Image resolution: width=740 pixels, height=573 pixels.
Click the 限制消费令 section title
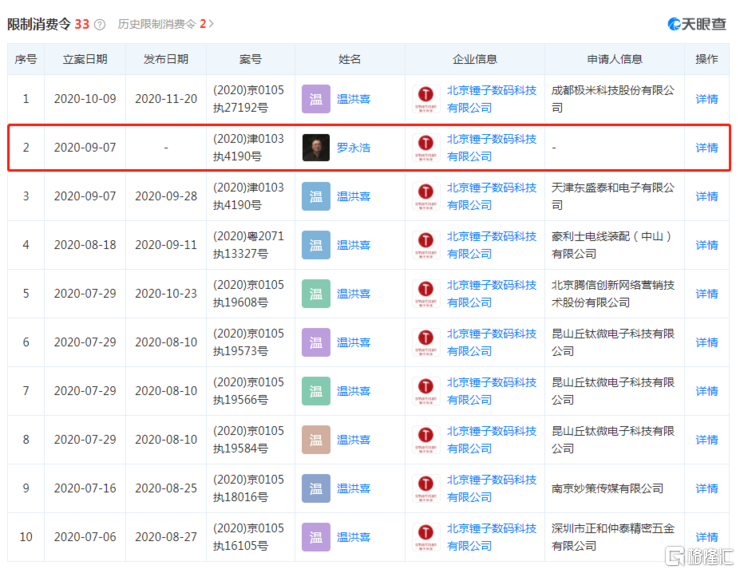tap(39, 24)
